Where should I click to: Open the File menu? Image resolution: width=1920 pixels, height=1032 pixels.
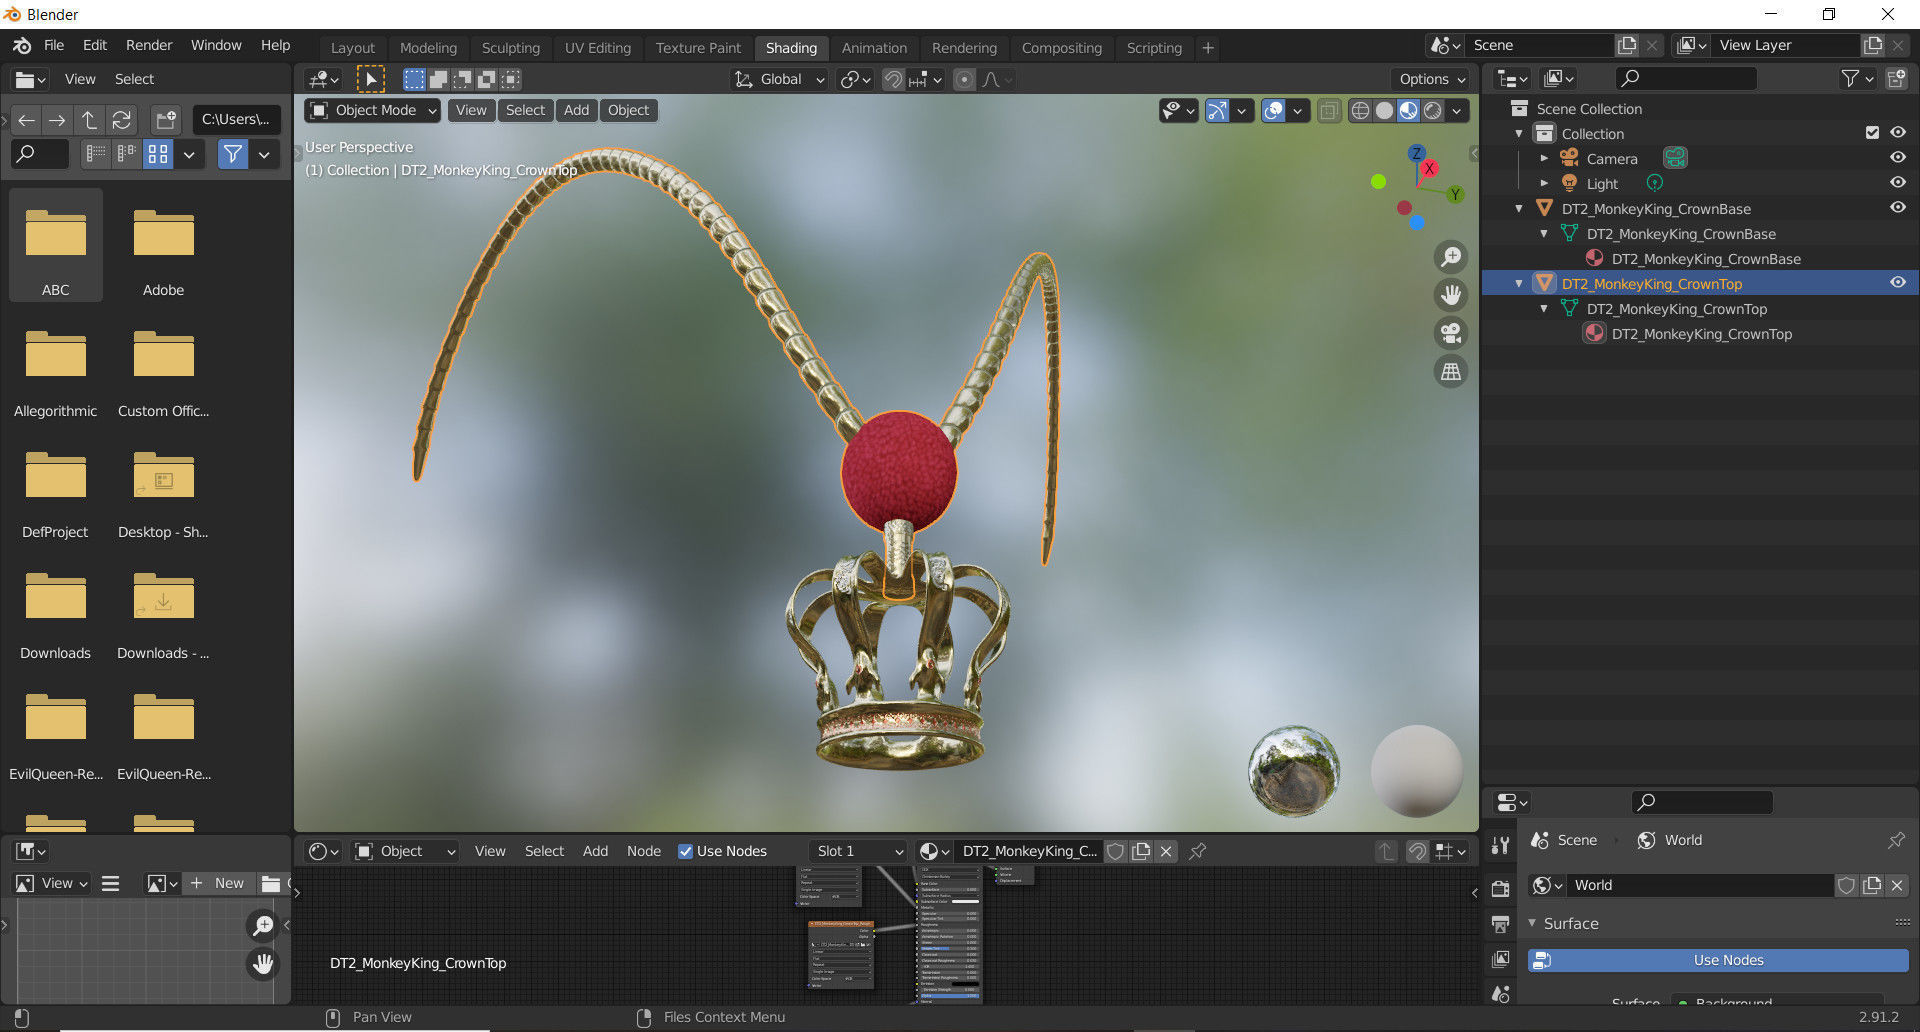pos(54,45)
